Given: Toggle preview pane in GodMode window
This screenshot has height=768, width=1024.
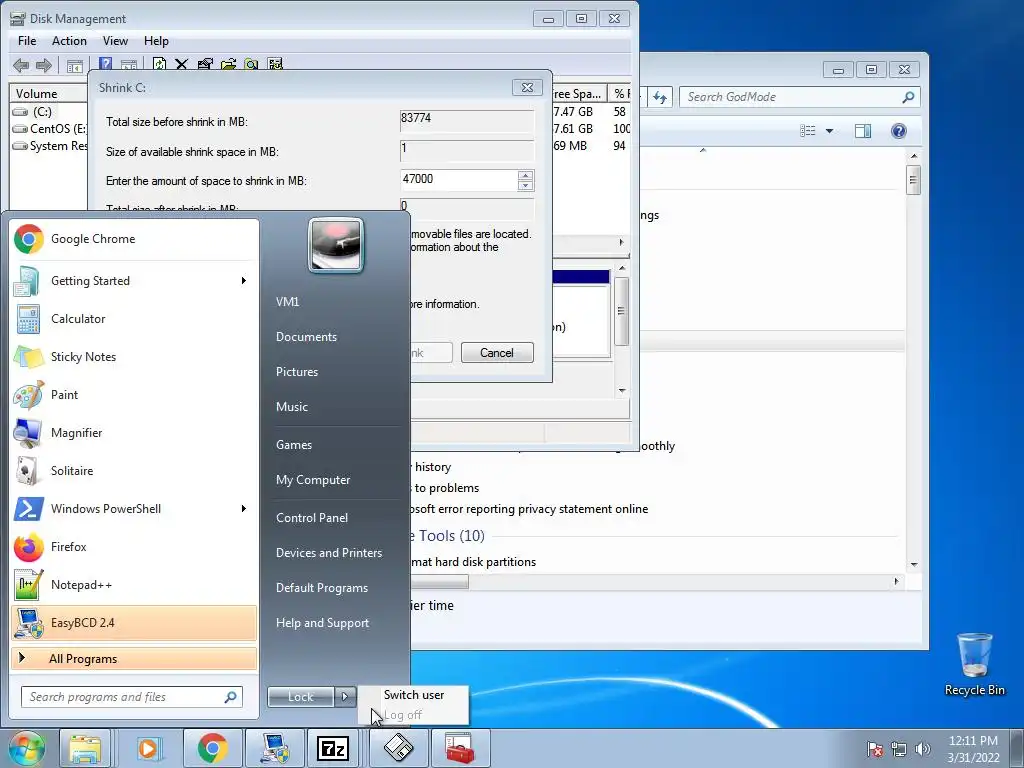Looking at the screenshot, I should point(863,131).
